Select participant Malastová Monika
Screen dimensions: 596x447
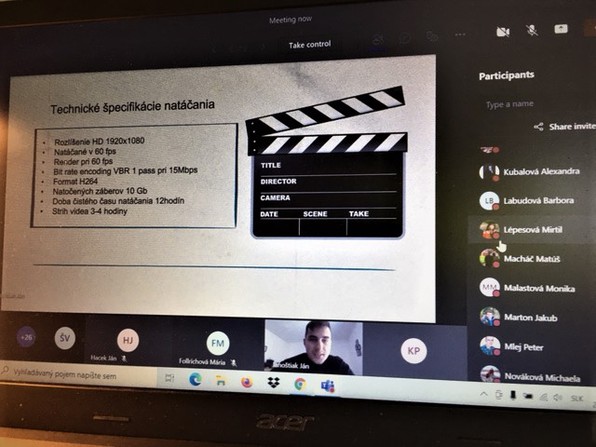532,288
